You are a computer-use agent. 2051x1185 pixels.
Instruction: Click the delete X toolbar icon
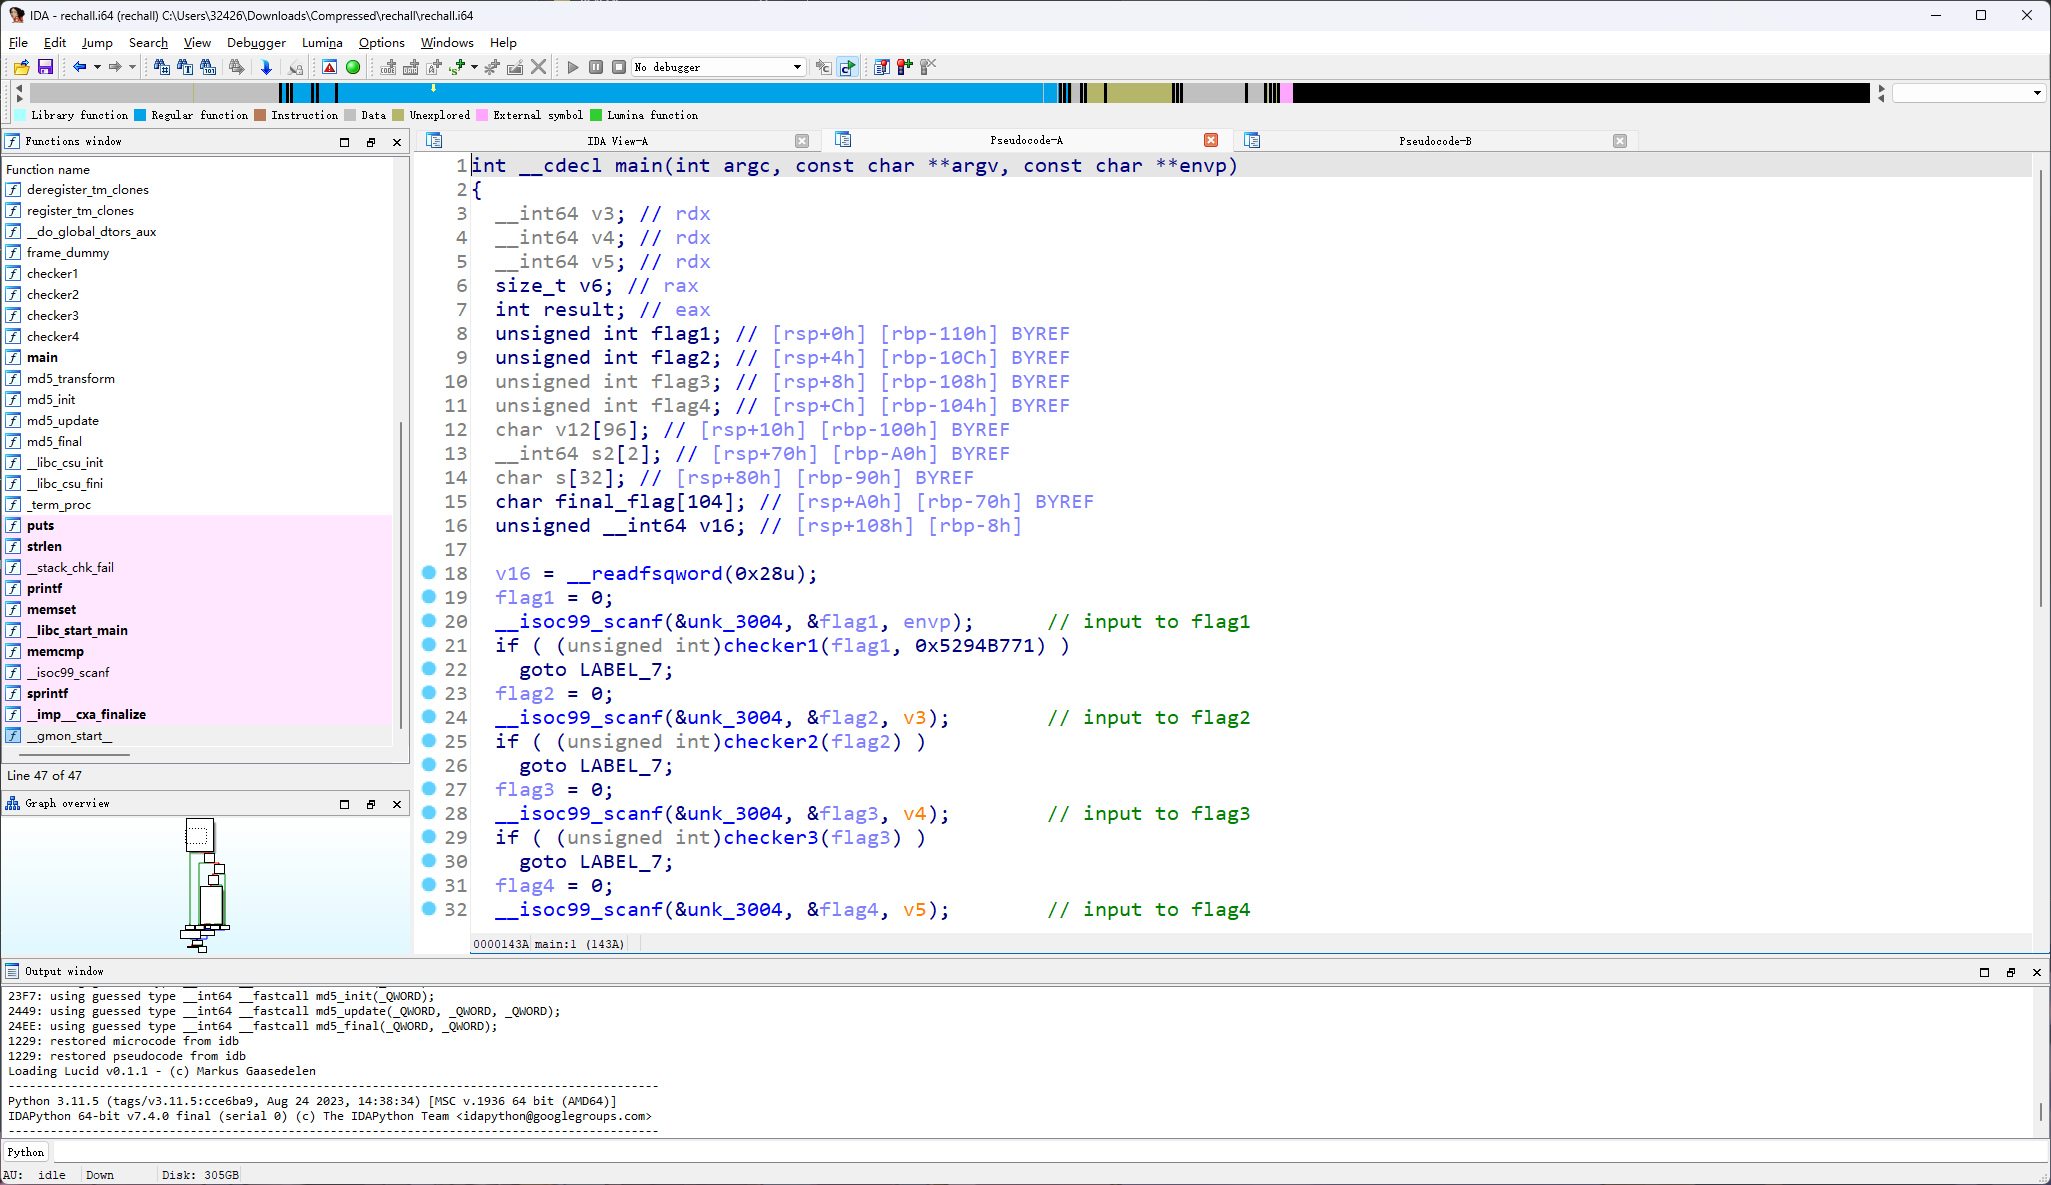click(538, 67)
